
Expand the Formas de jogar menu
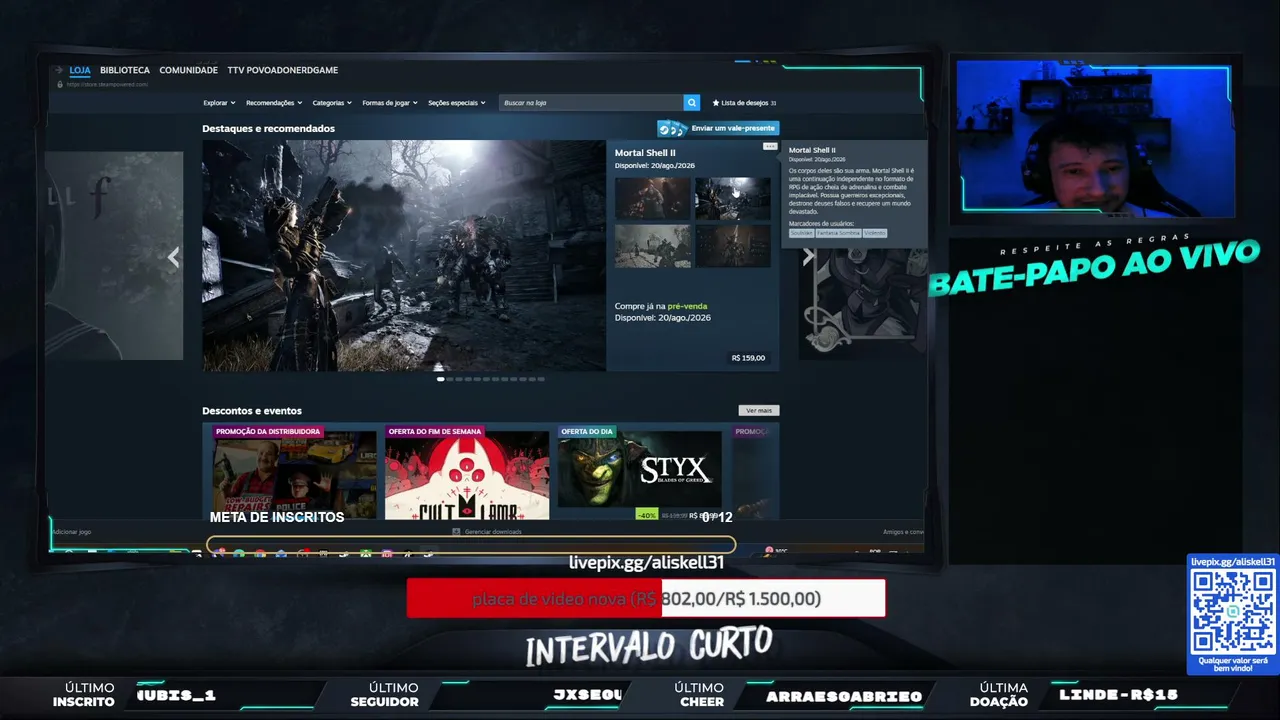pyautogui.click(x=390, y=103)
